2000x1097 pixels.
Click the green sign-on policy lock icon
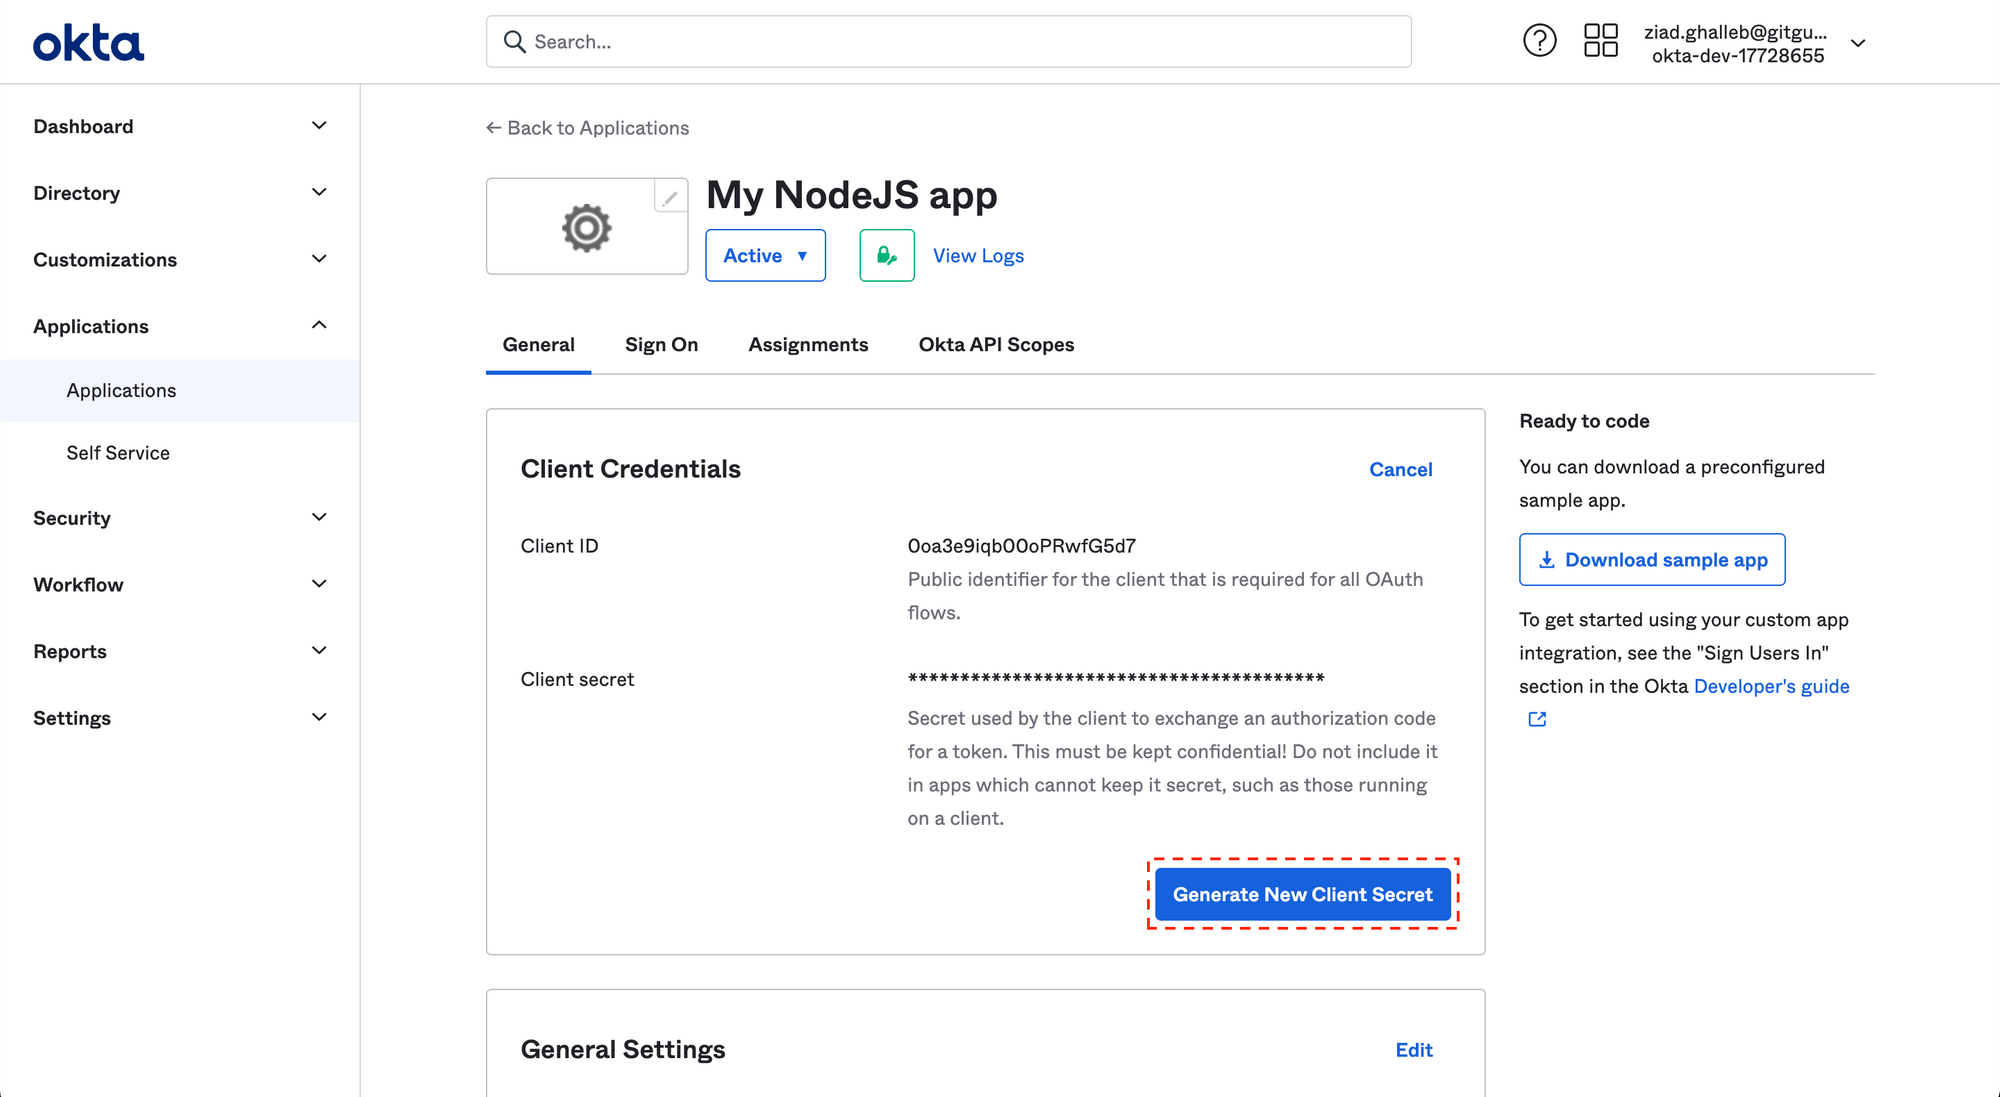click(x=886, y=255)
